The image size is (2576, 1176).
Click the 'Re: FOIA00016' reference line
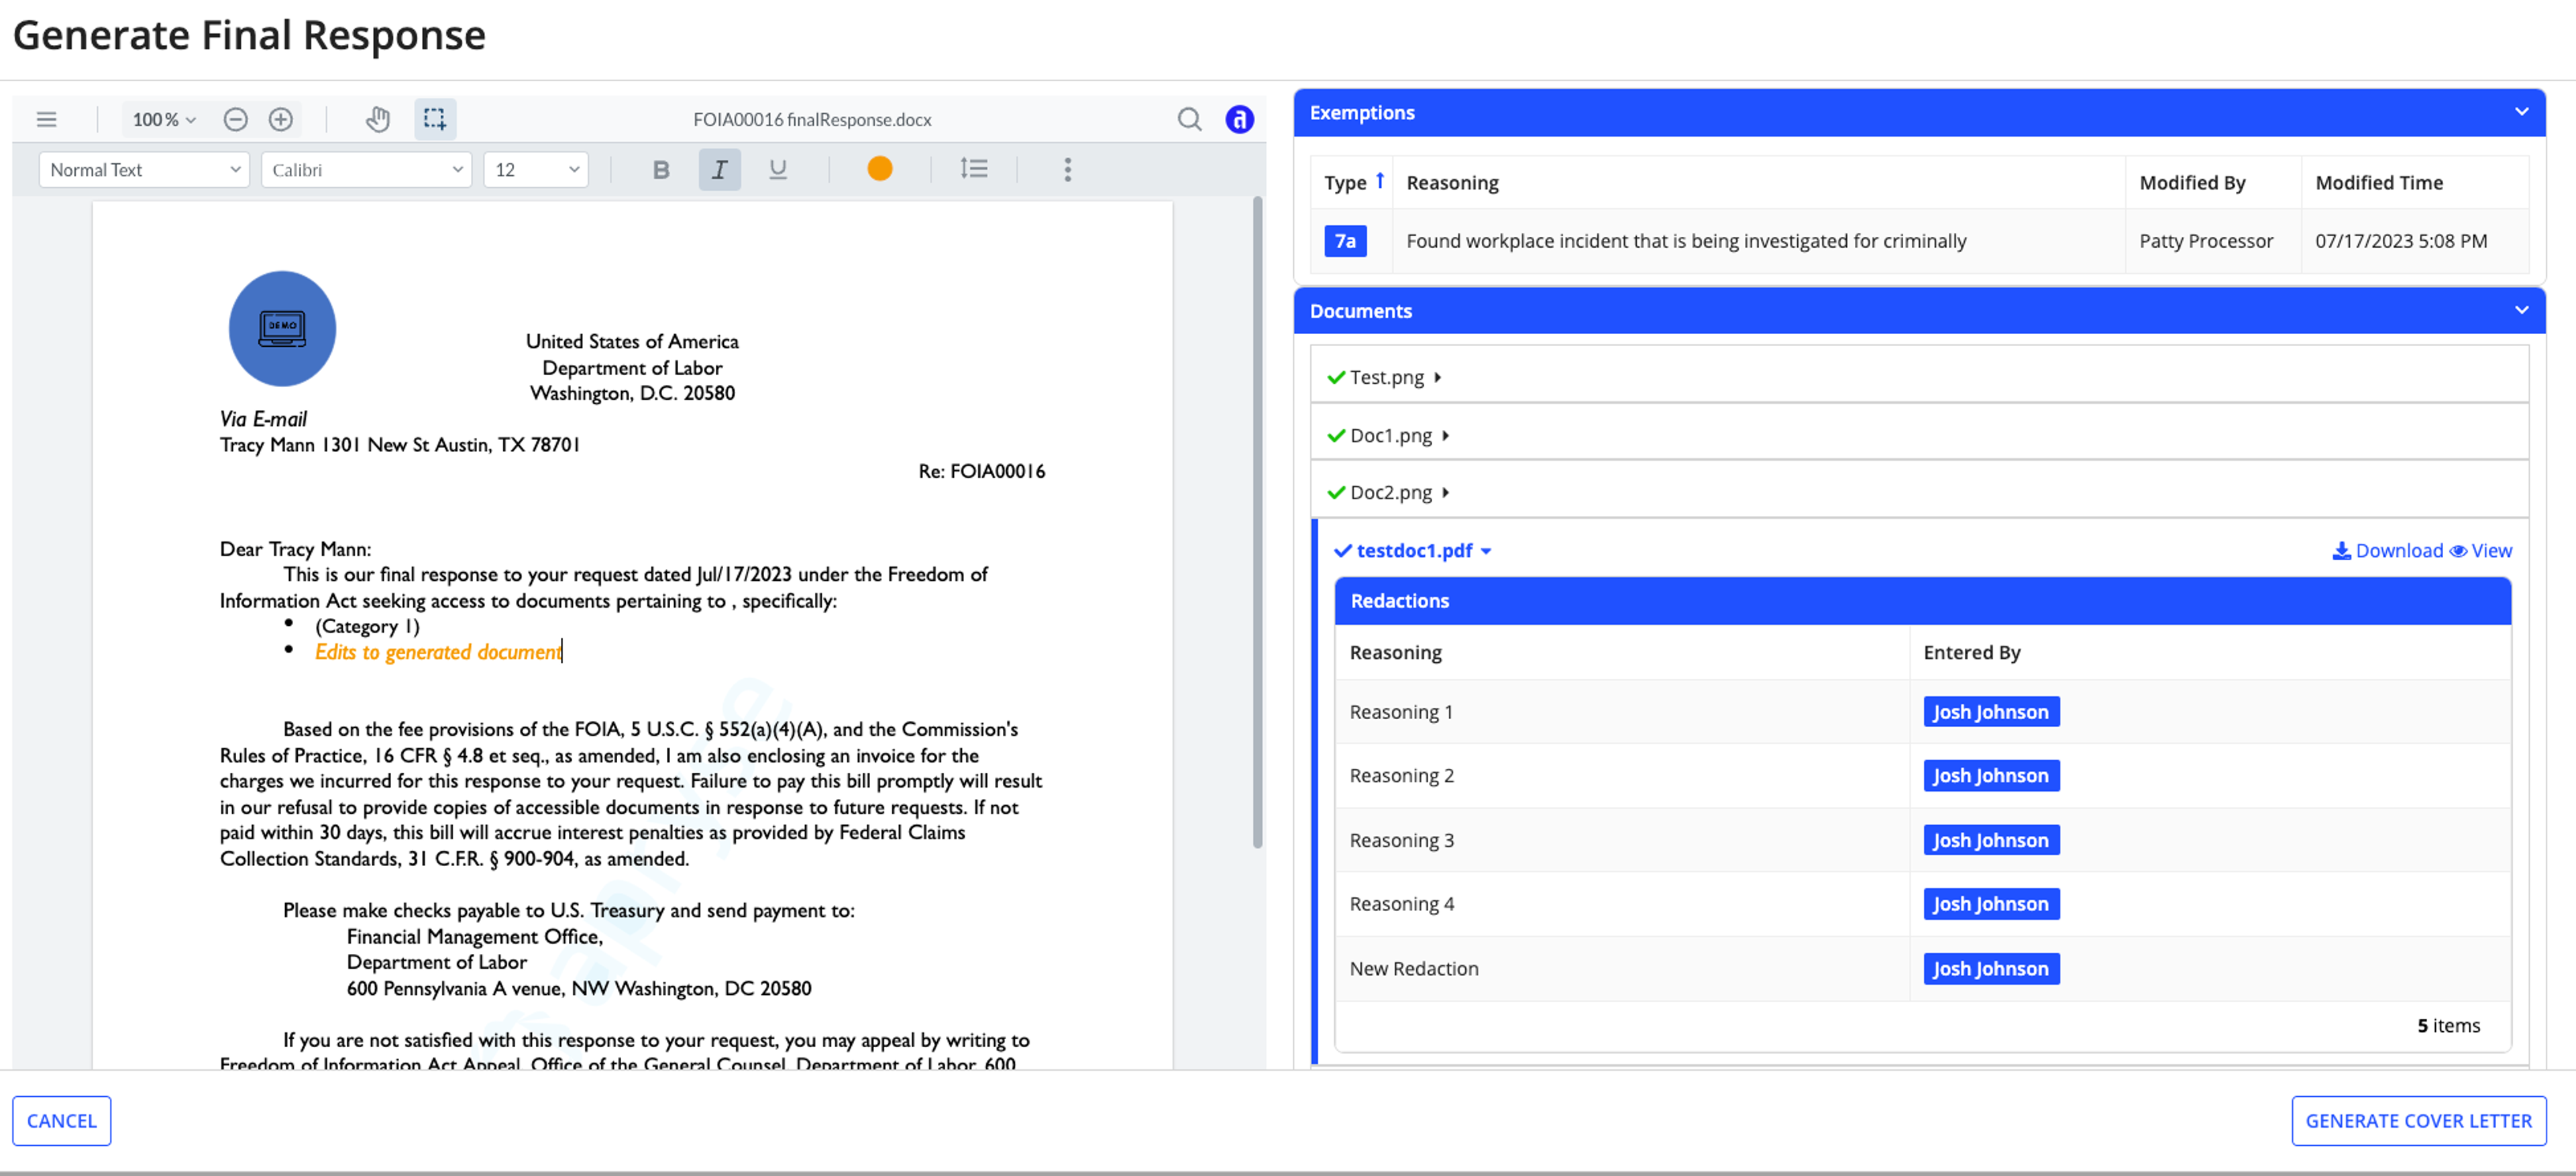click(981, 471)
